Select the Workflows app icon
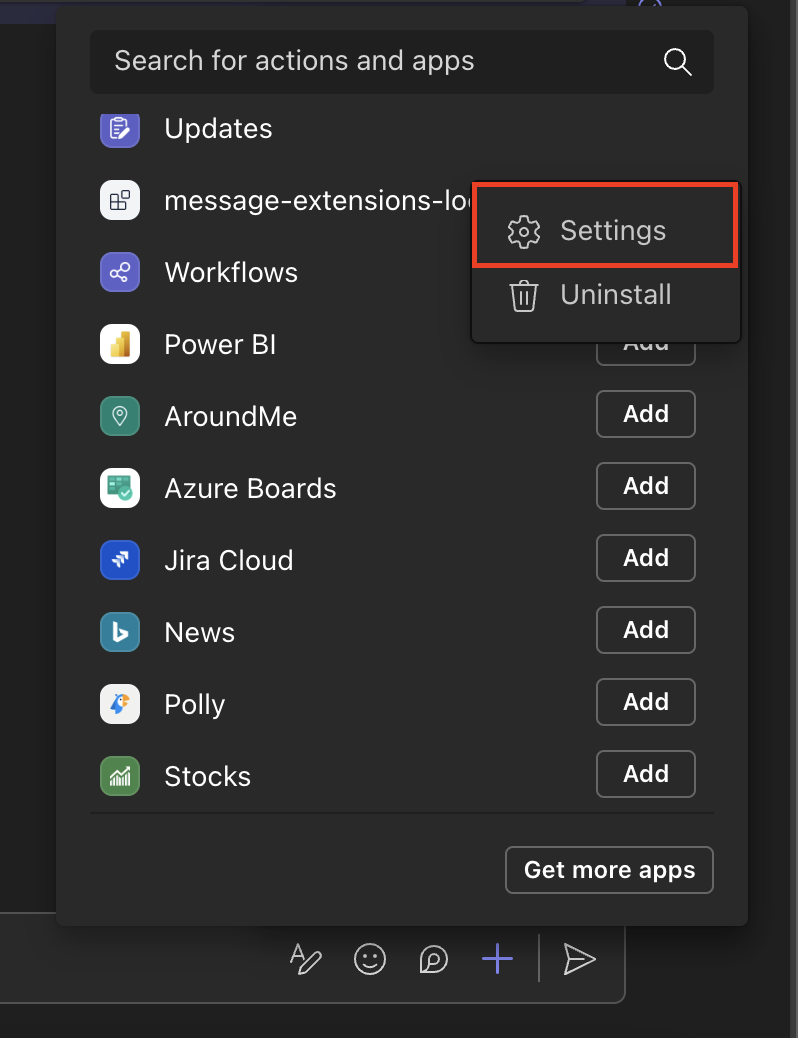Screen dimensions: 798x1038 pyautogui.click(x=120, y=273)
